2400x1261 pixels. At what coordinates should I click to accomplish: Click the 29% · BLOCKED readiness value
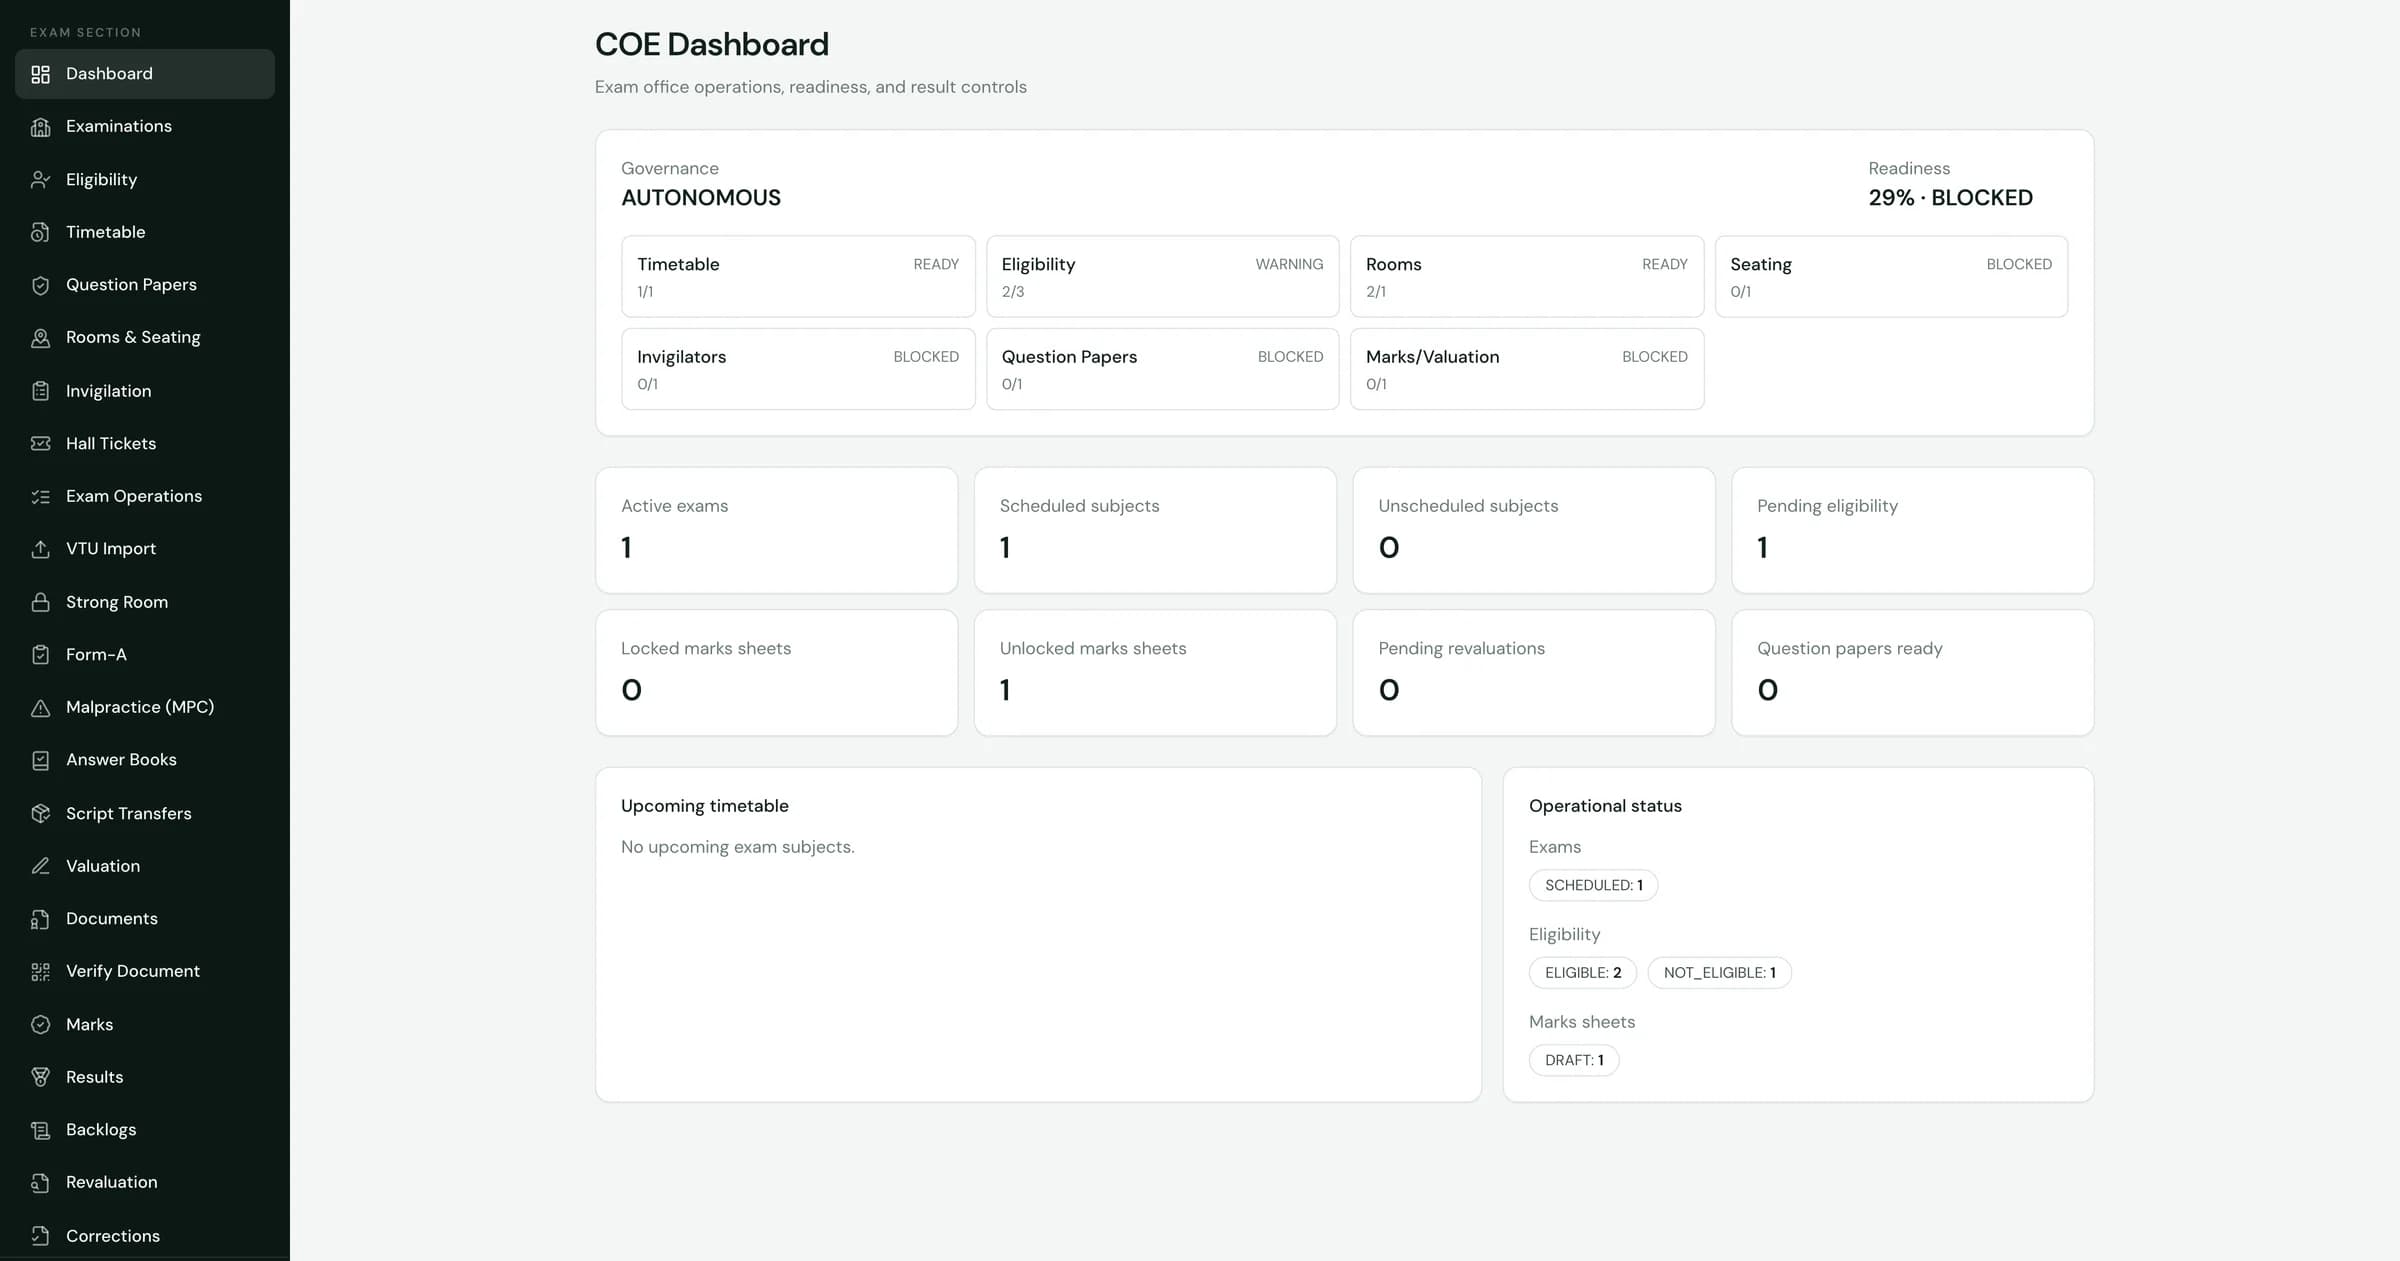click(x=1950, y=198)
